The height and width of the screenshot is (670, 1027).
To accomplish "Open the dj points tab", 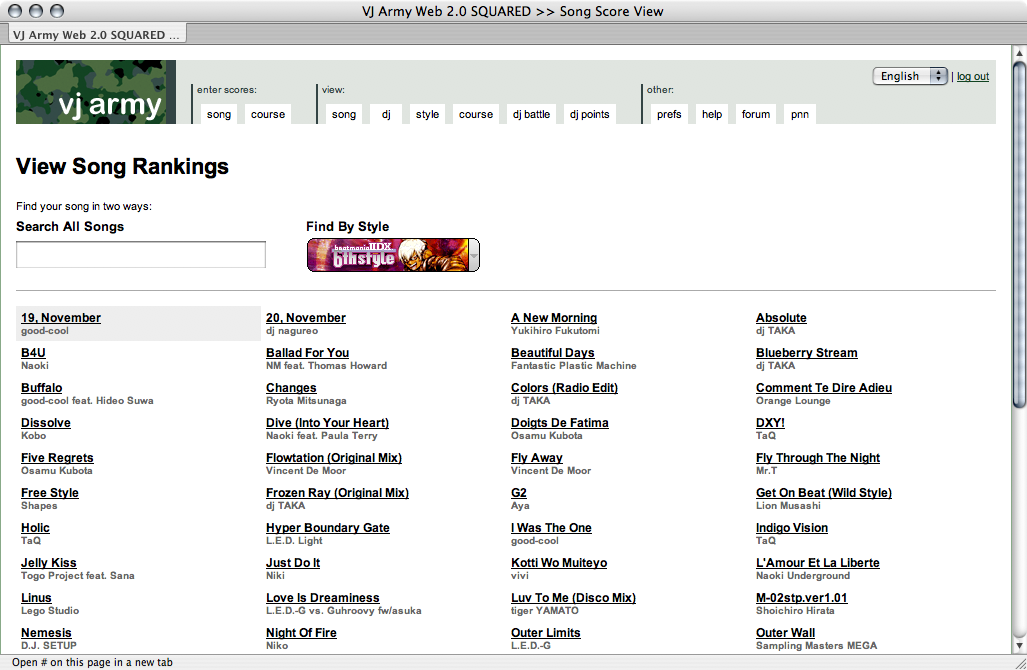I will click(x=589, y=114).
